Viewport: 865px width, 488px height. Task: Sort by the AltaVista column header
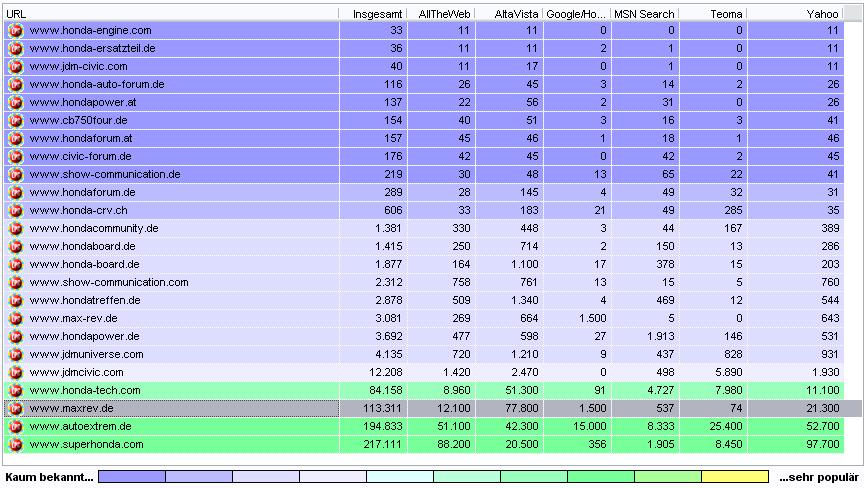[509, 14]
